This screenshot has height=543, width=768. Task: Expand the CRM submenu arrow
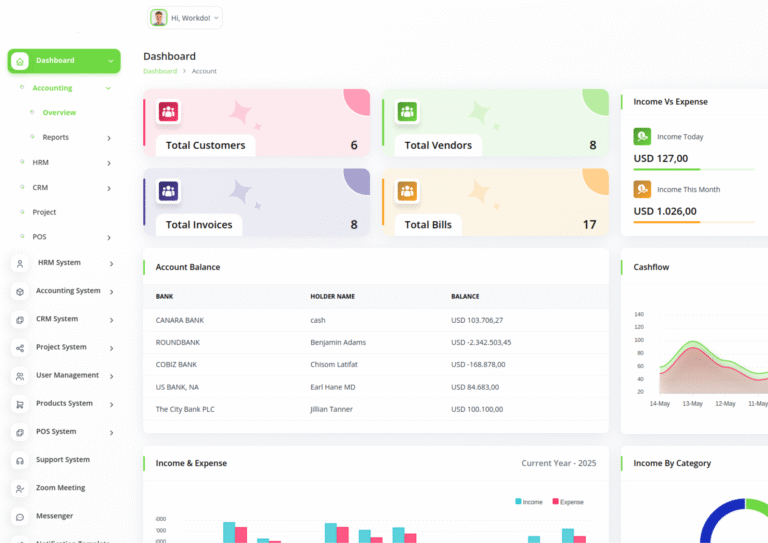[x=109, y=188]
